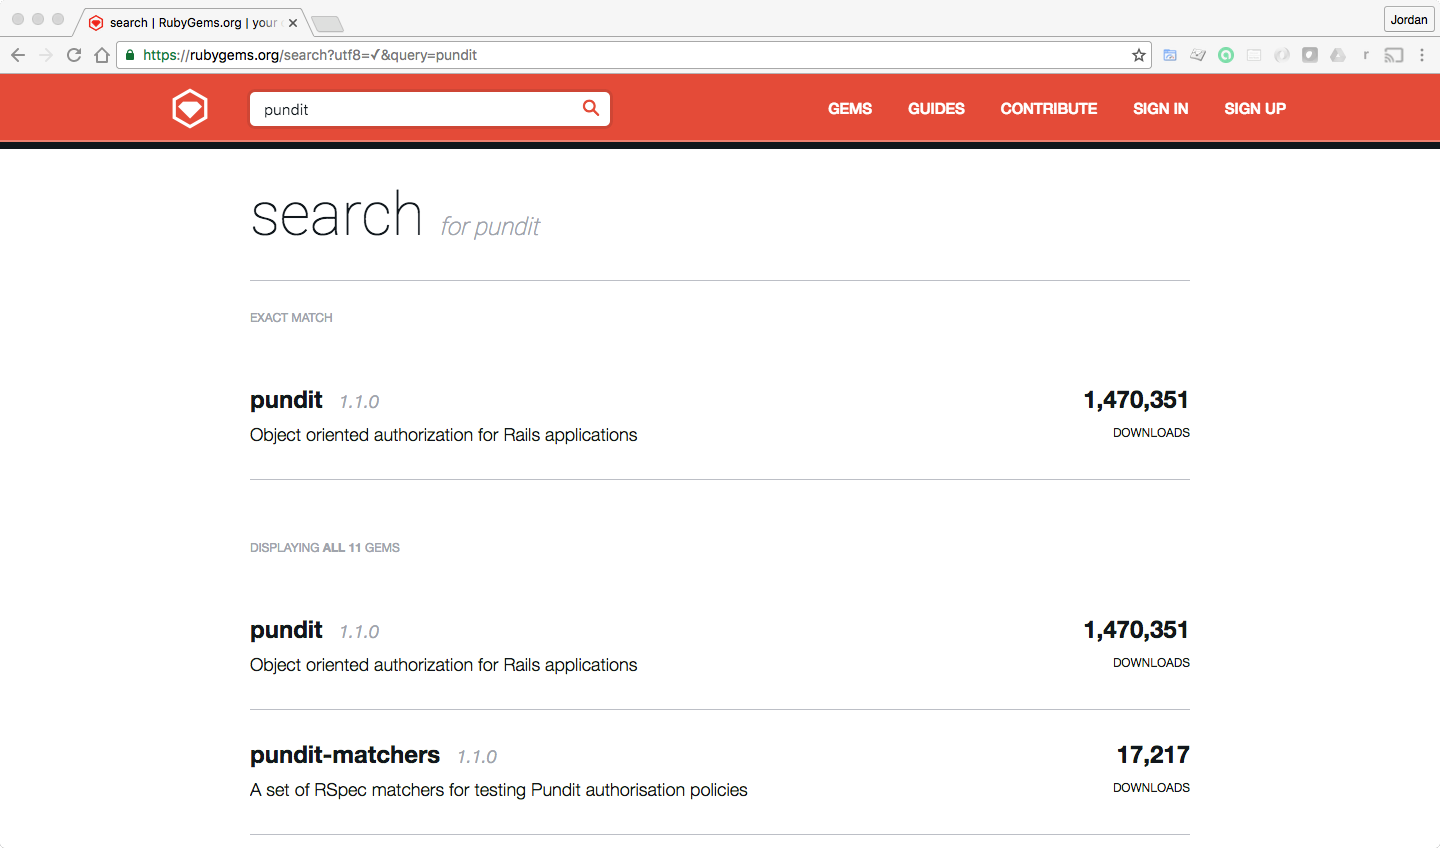
Task: Click SIGN UP in the header
Action: click(1255, 108)
